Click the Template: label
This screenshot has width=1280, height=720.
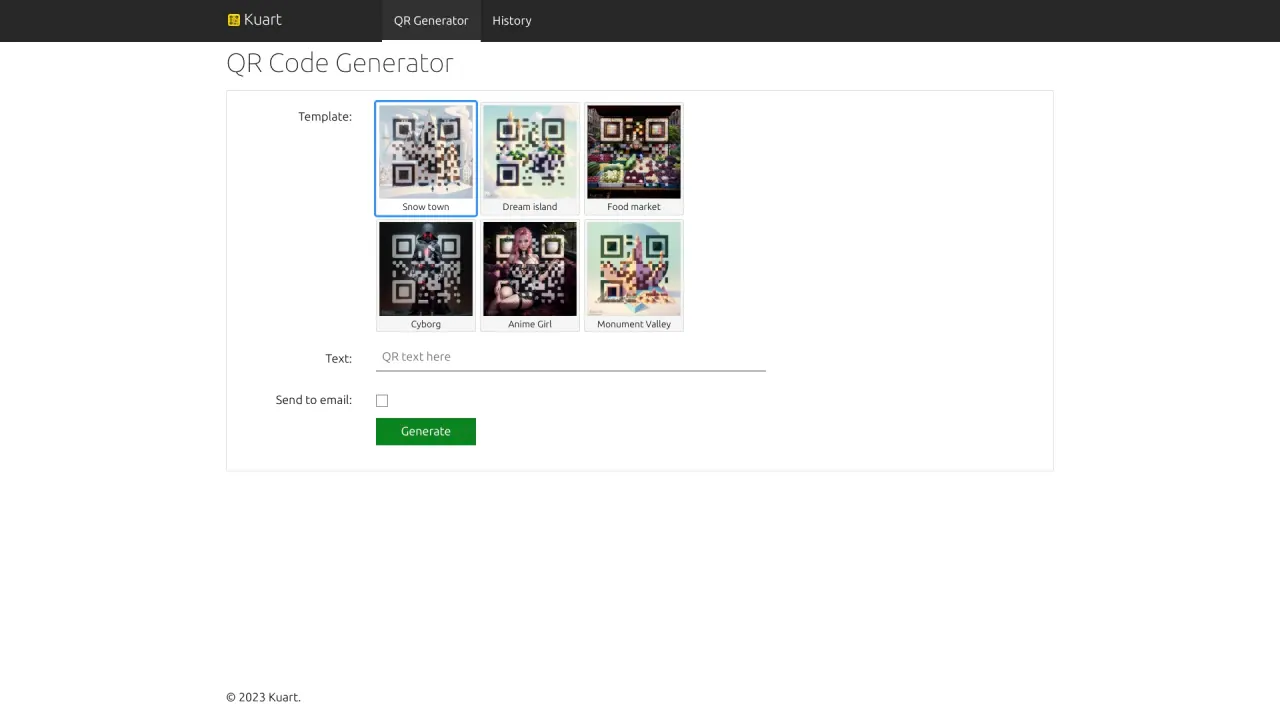325,116
